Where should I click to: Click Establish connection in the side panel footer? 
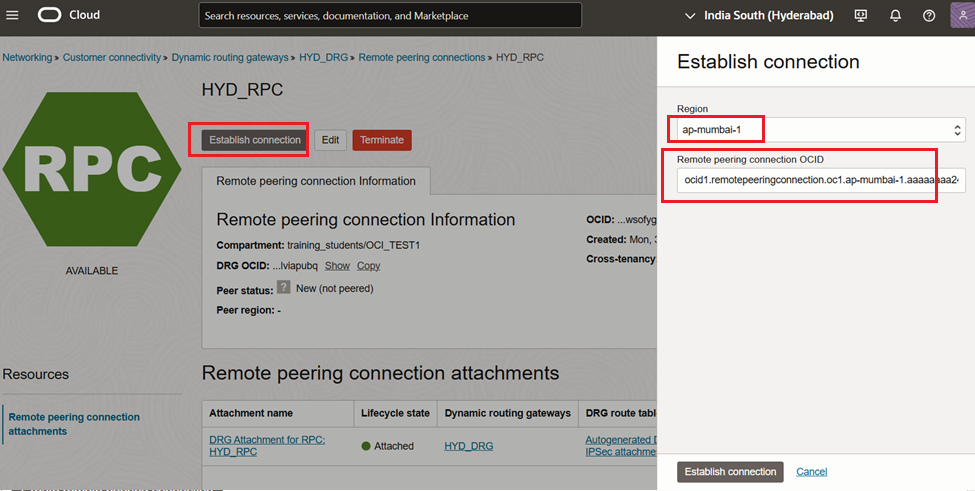point(730,472)
